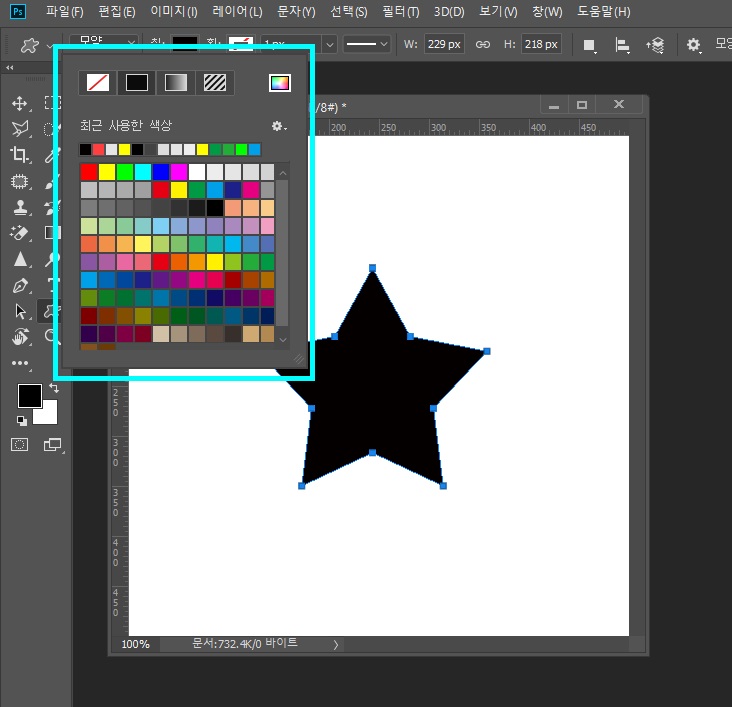The width and height of the screenshot is (732, 707).
Task: Select the Polygonal Lasso tool
Action: [20, 129]
